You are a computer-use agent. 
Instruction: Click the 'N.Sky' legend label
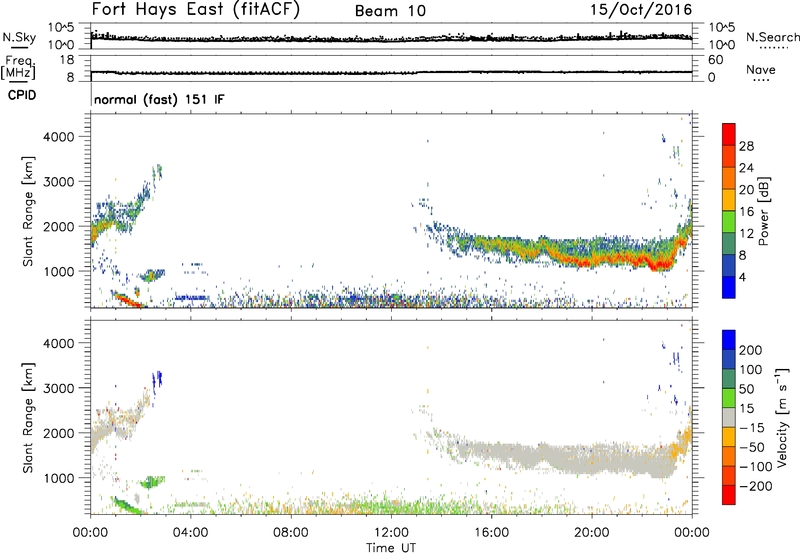pyautogui.click(x=19, y=37)
